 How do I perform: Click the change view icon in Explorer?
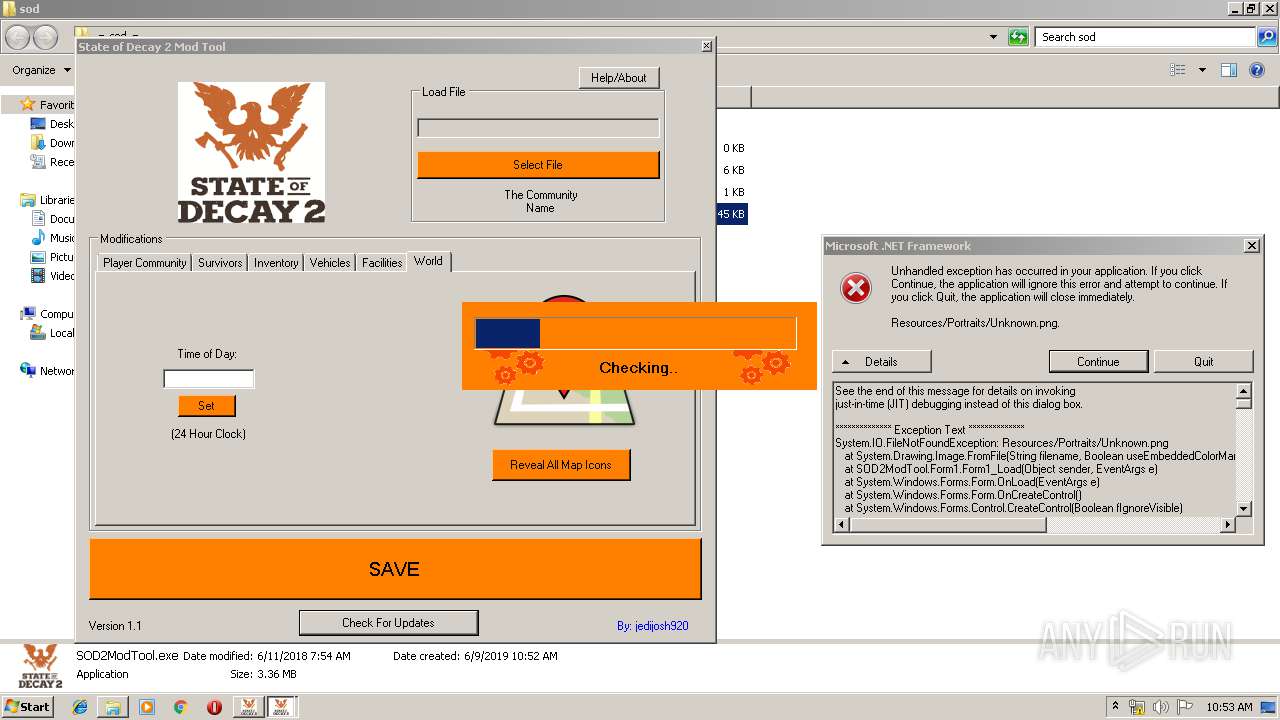pyautogui.click(x=1178, y=70)
